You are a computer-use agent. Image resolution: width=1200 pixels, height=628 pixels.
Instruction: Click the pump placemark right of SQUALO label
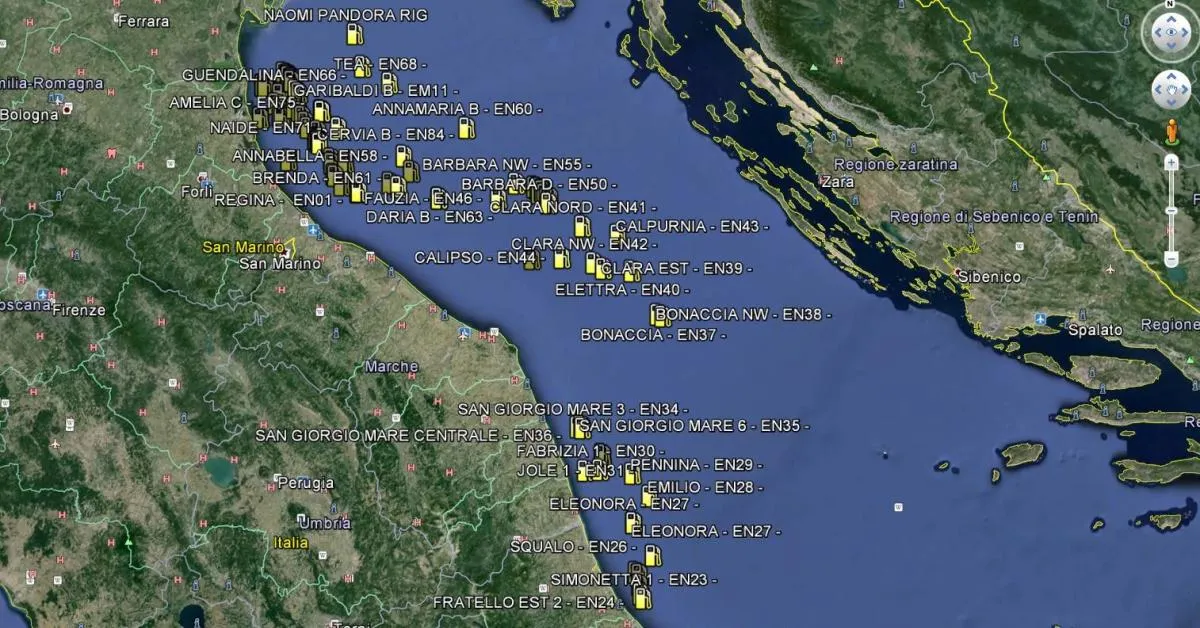(653, 555)
